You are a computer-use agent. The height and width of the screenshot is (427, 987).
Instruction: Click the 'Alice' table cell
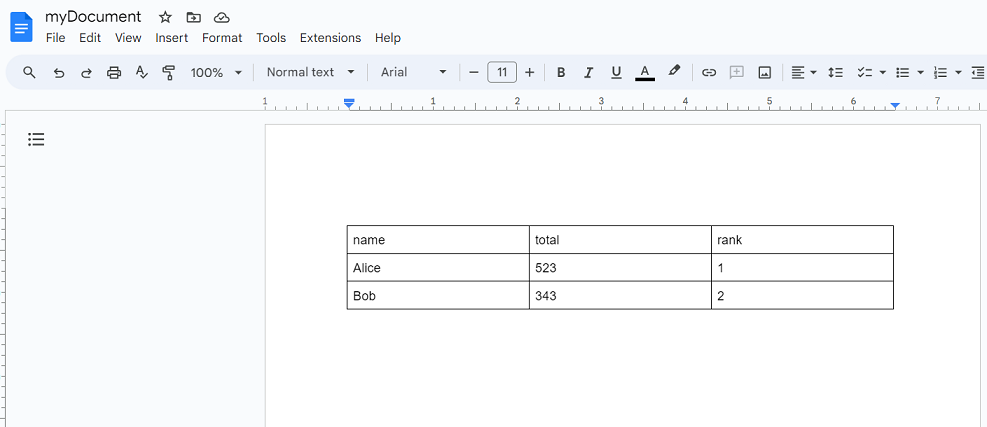(x=438, y=268)
